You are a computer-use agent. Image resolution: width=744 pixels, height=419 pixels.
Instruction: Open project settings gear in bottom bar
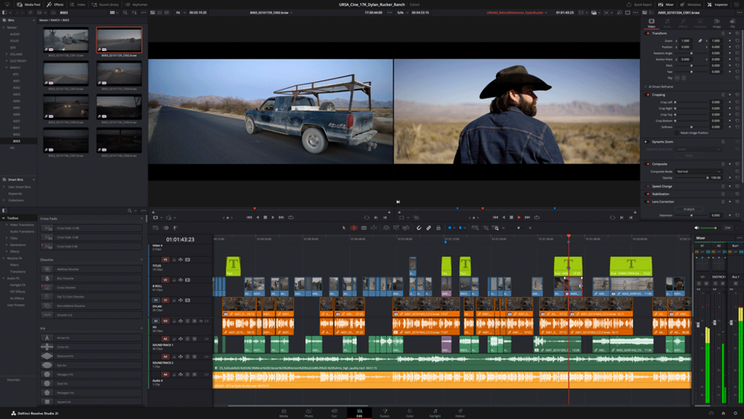click(736, 413)
